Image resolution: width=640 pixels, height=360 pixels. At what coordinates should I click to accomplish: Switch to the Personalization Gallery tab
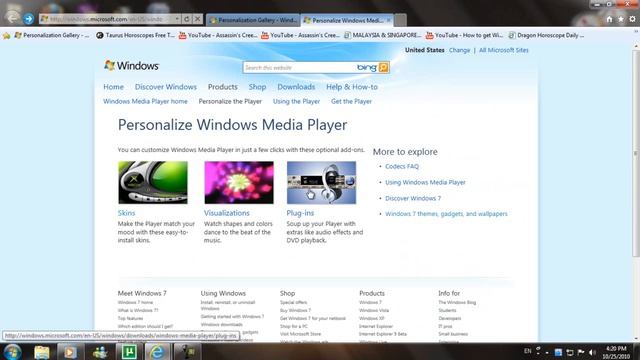click(253, 20)
